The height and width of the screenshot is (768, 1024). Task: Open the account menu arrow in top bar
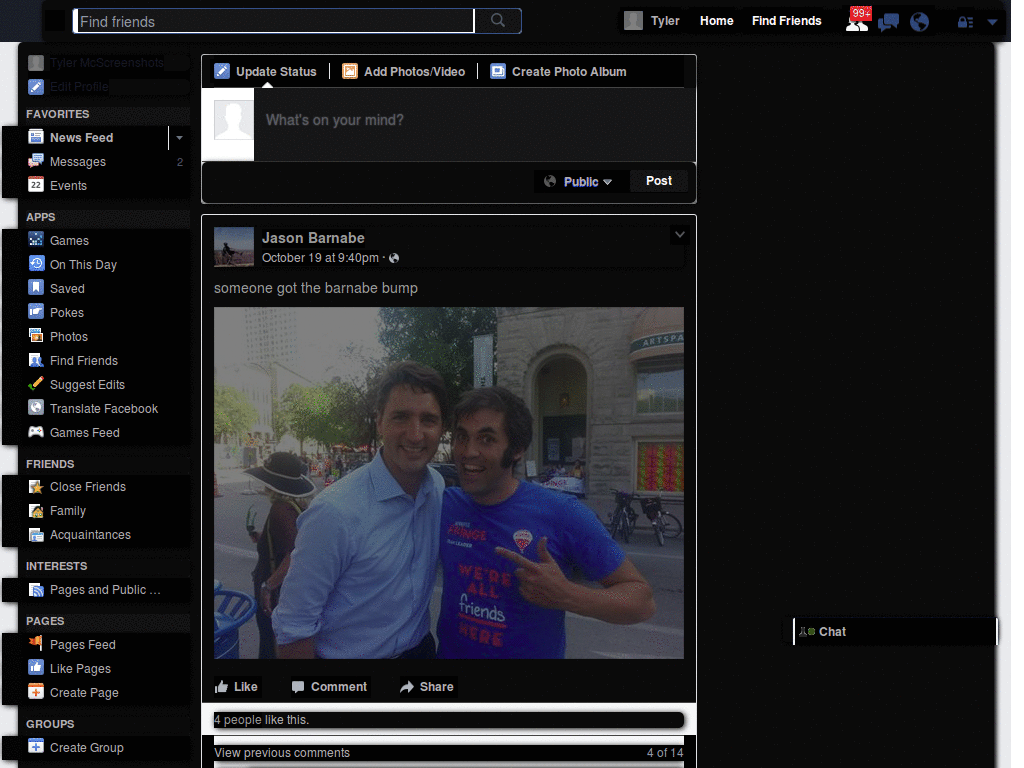pyautogui.click(x=992, y=22)
